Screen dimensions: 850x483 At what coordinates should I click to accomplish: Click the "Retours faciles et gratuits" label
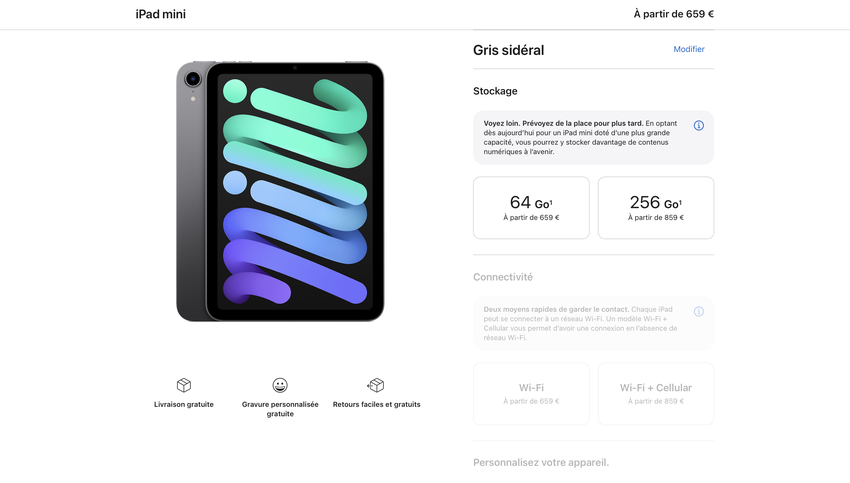(x=376, y=405)
